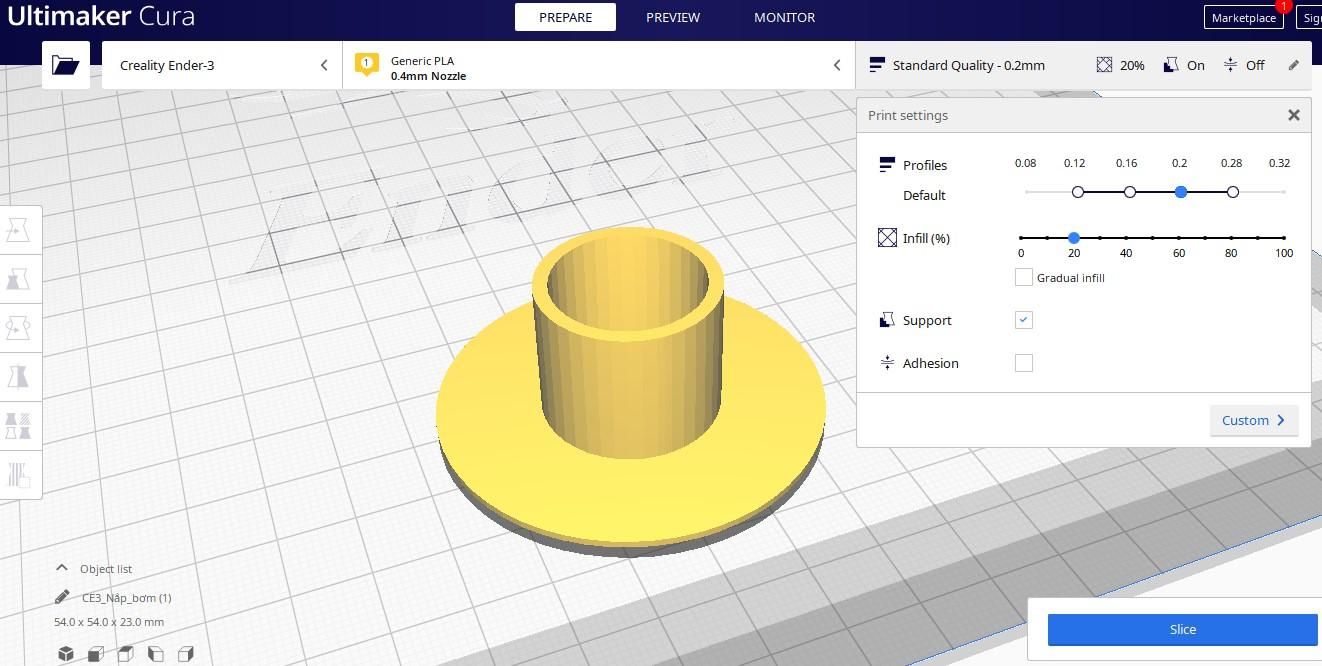1322x666 pixels.
Task: Switch to 3D perspective view cube
Action: (x=66, y=653)
